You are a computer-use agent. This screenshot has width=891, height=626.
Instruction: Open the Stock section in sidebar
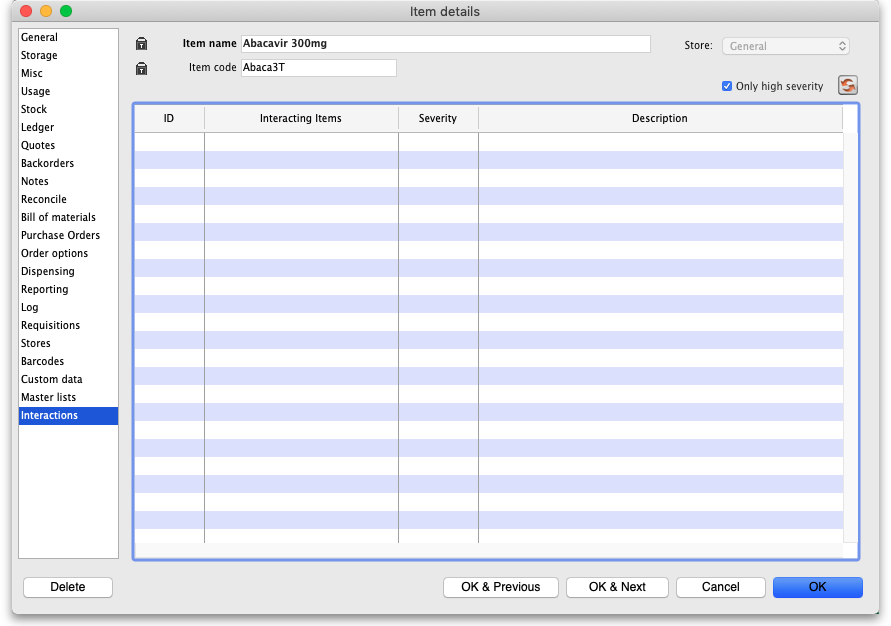pyautogui.click(x=34, y=109)
